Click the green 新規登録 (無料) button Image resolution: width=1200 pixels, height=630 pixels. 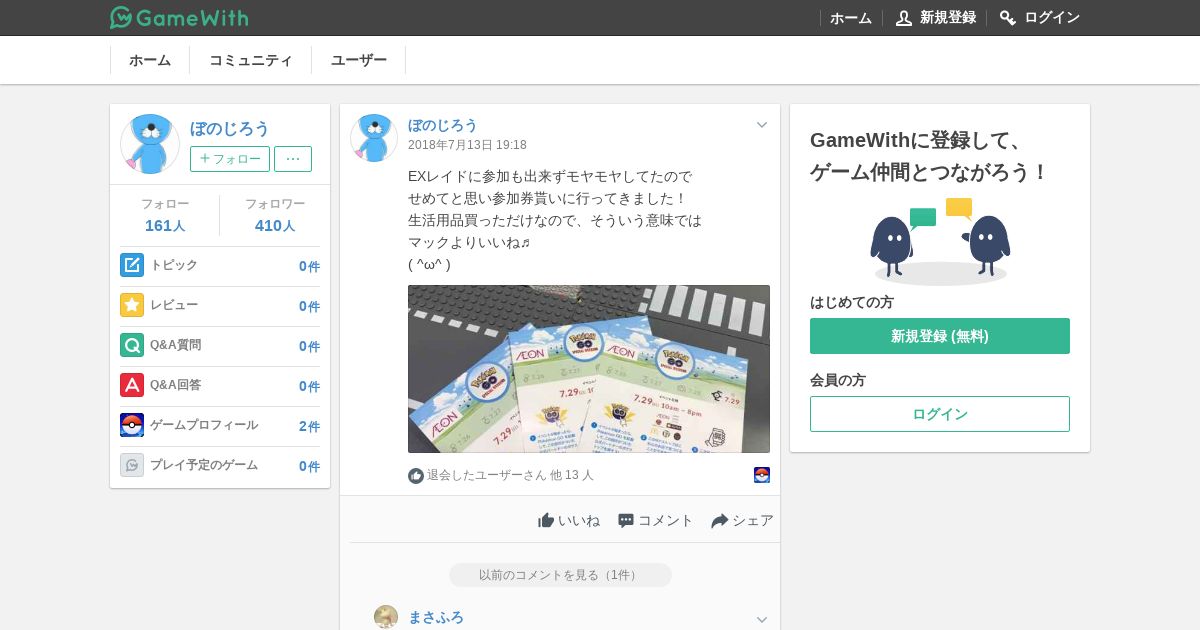(940, 336)
